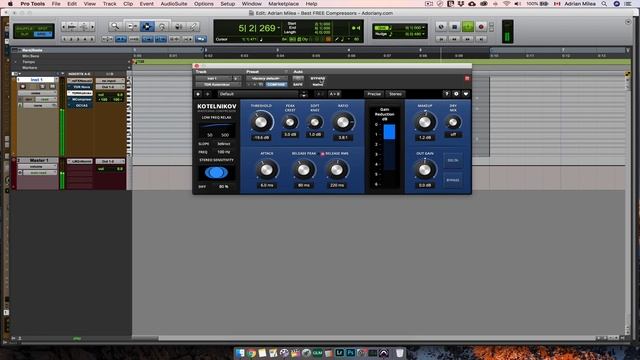Open Spotlight search in menu bar
The height and width of the screenshot is (360, 640).
604,4
